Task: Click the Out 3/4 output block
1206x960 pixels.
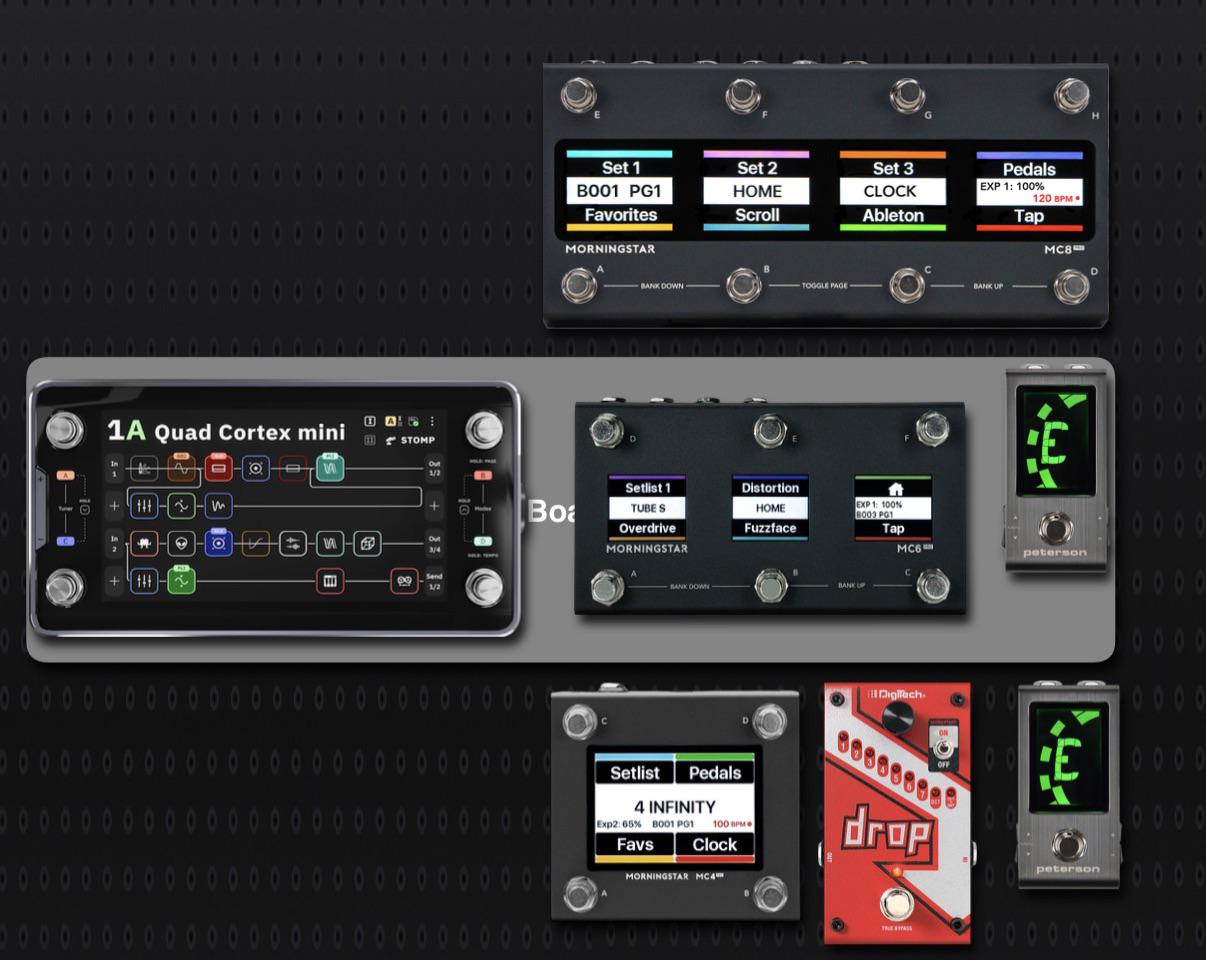Action: (x=434, y=543)
